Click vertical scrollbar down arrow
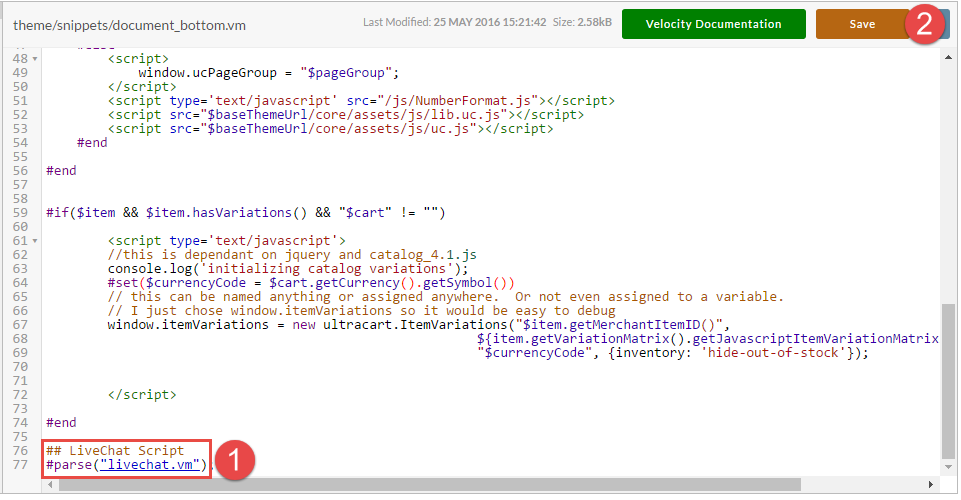The height and width of the screenshot is (500, 961). [x=948, y=467]
